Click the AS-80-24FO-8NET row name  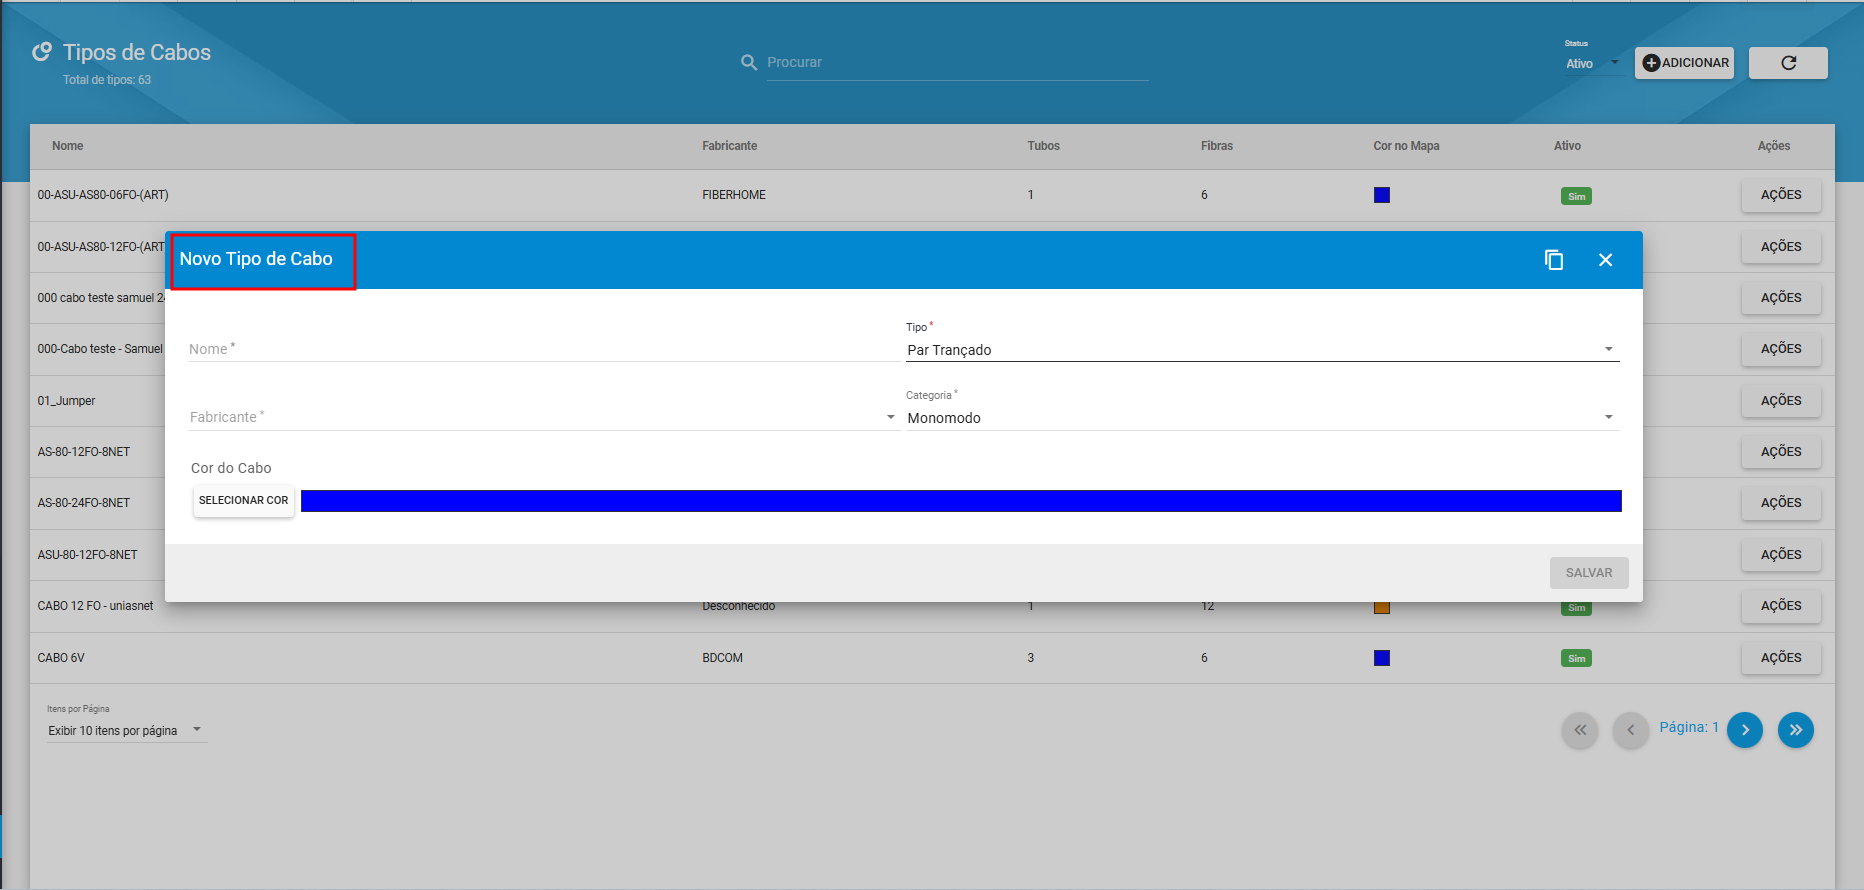click(x=84, y=503)
